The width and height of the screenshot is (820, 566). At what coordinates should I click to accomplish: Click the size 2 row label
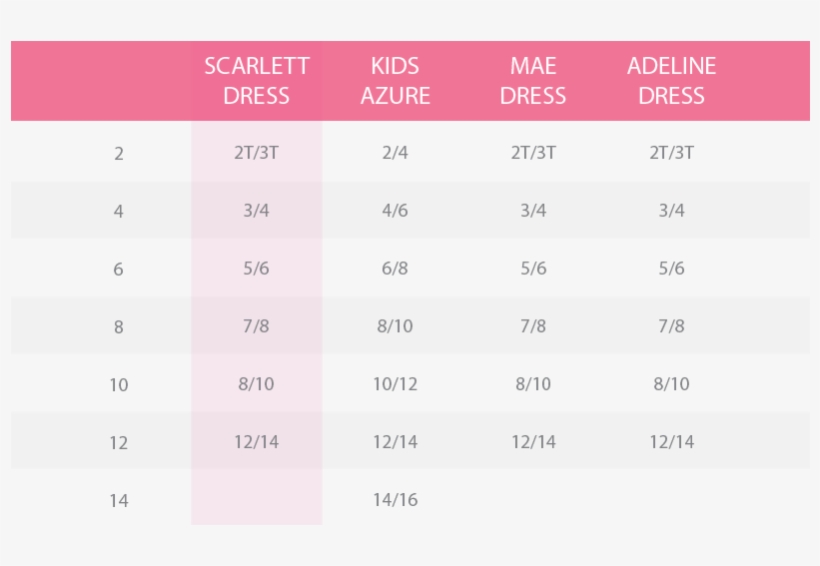point(119,154)
